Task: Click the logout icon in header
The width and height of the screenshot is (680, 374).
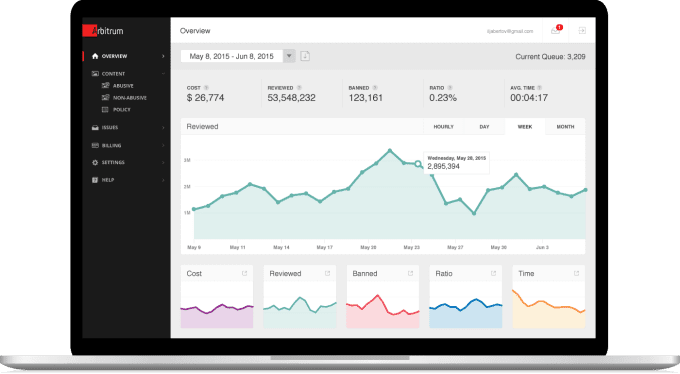Action: tap(582, 30)
